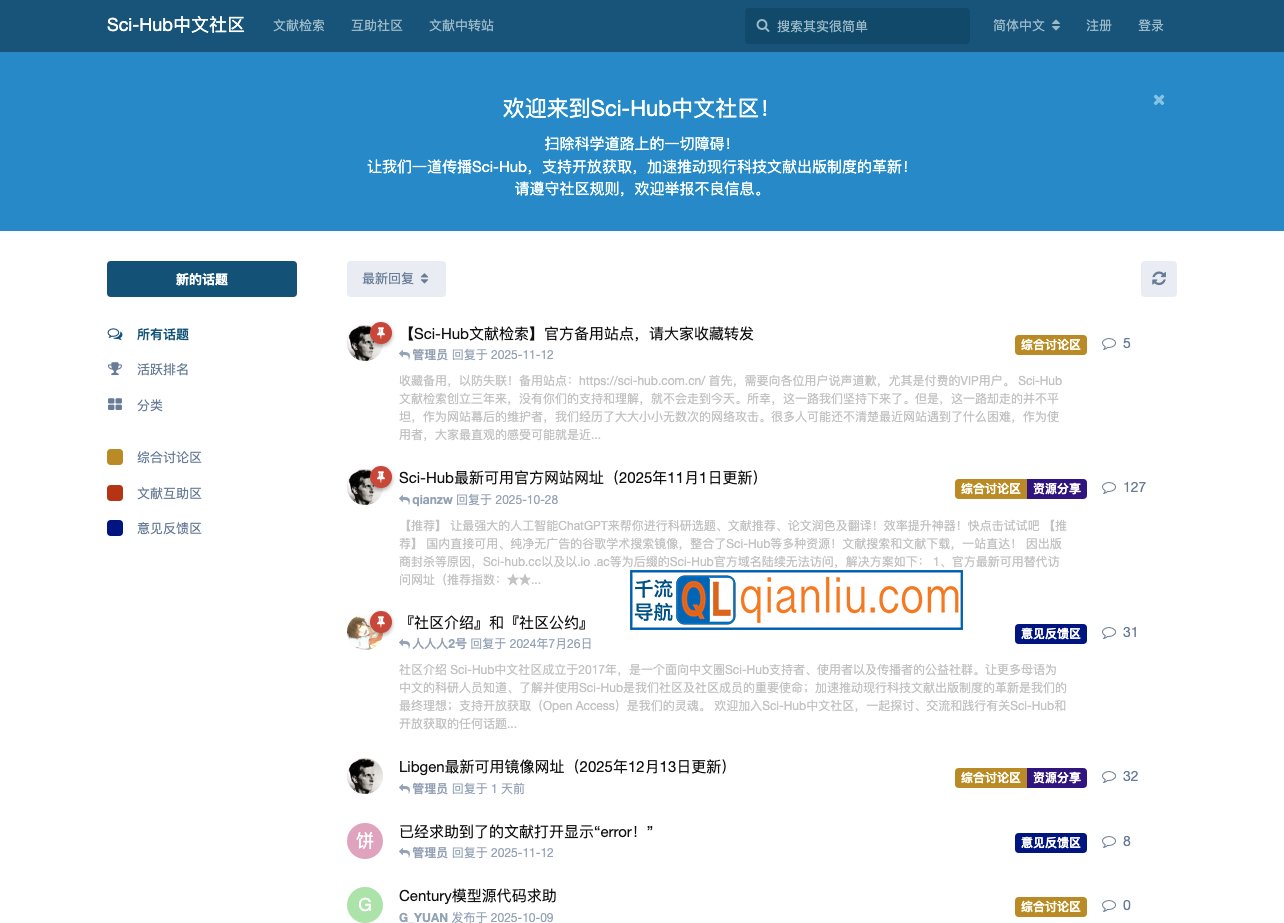Switch to the 文献检索 nav item
Image resolution: width=1284 pixels, height=923 pixels.
click(x=298, y=26)
